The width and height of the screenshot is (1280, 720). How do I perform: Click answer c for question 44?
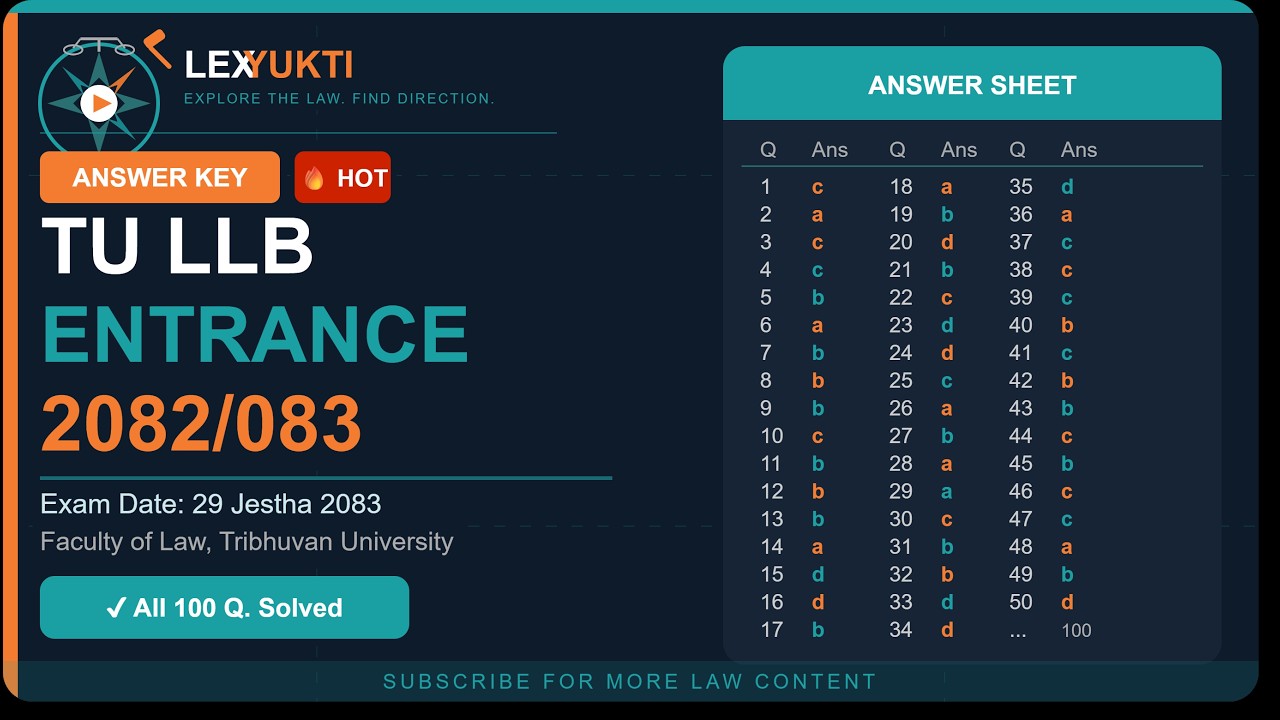click(x=1066, y=436)
